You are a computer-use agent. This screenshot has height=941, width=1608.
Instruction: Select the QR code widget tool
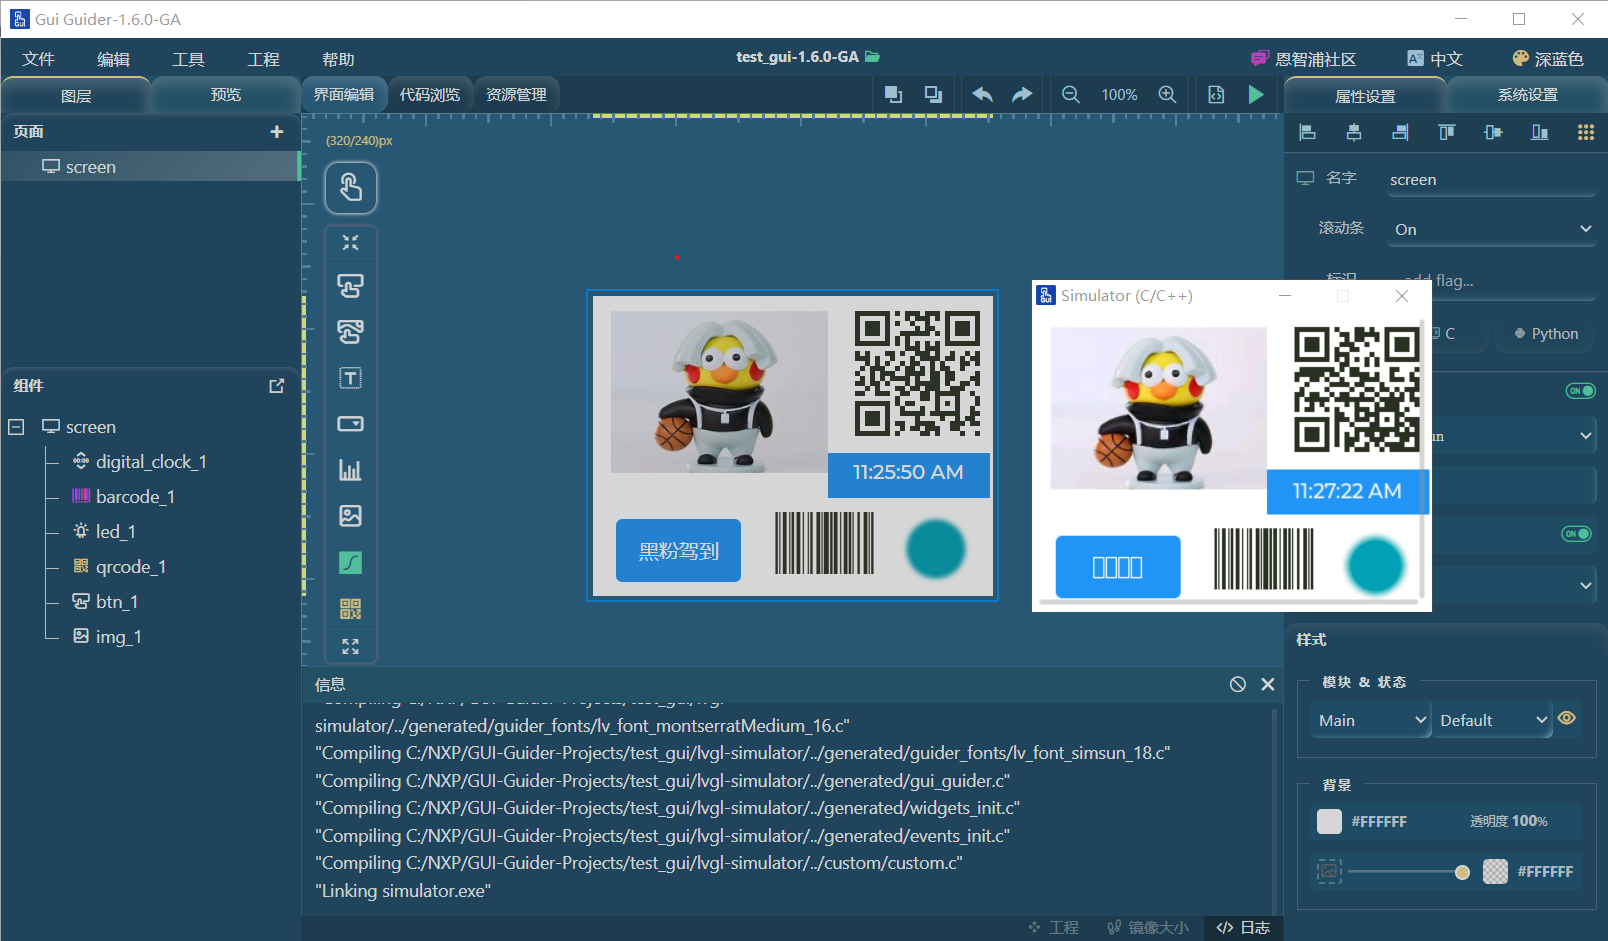click(x=350, y=608)
